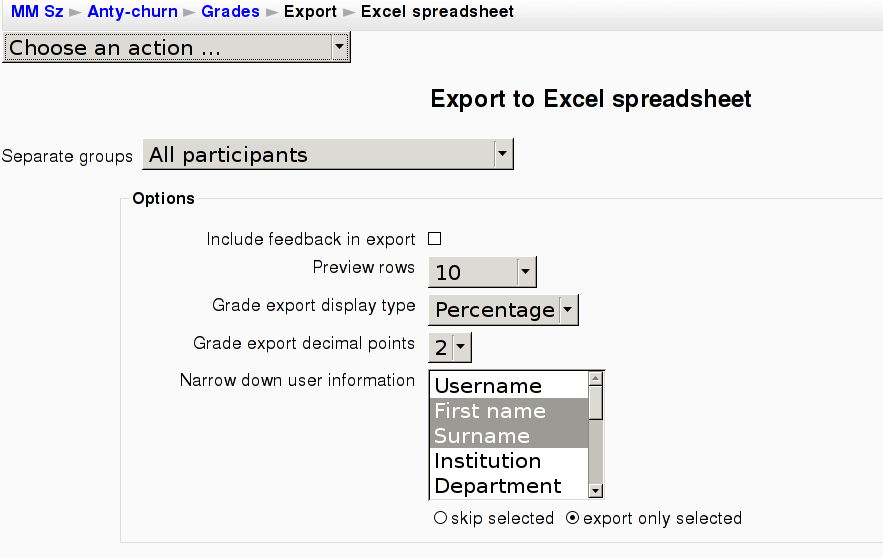The height and width of the screenshot is (558, 883).
Task: Open the Choose an action dropdown
Action: (176, 47)
